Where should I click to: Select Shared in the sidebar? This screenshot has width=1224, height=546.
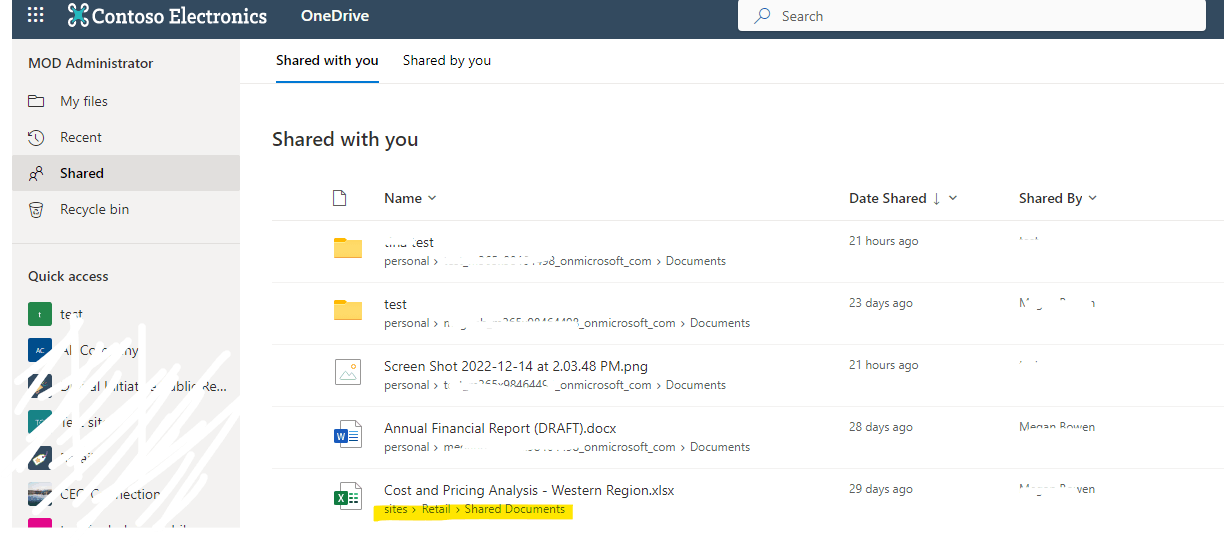[x=126, y=173]
